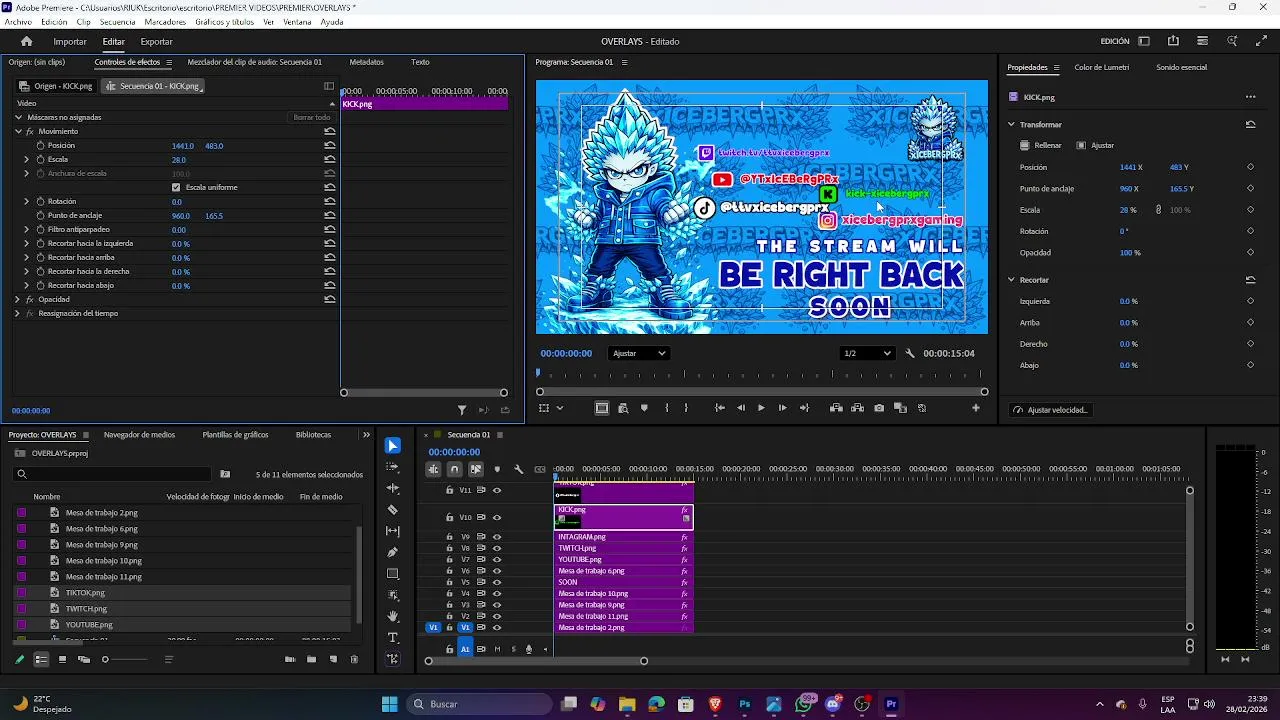This screenshot has height=720, width=1280.
Task: Click the Extract button in Program monitor
Action: [x=857, y=408]
